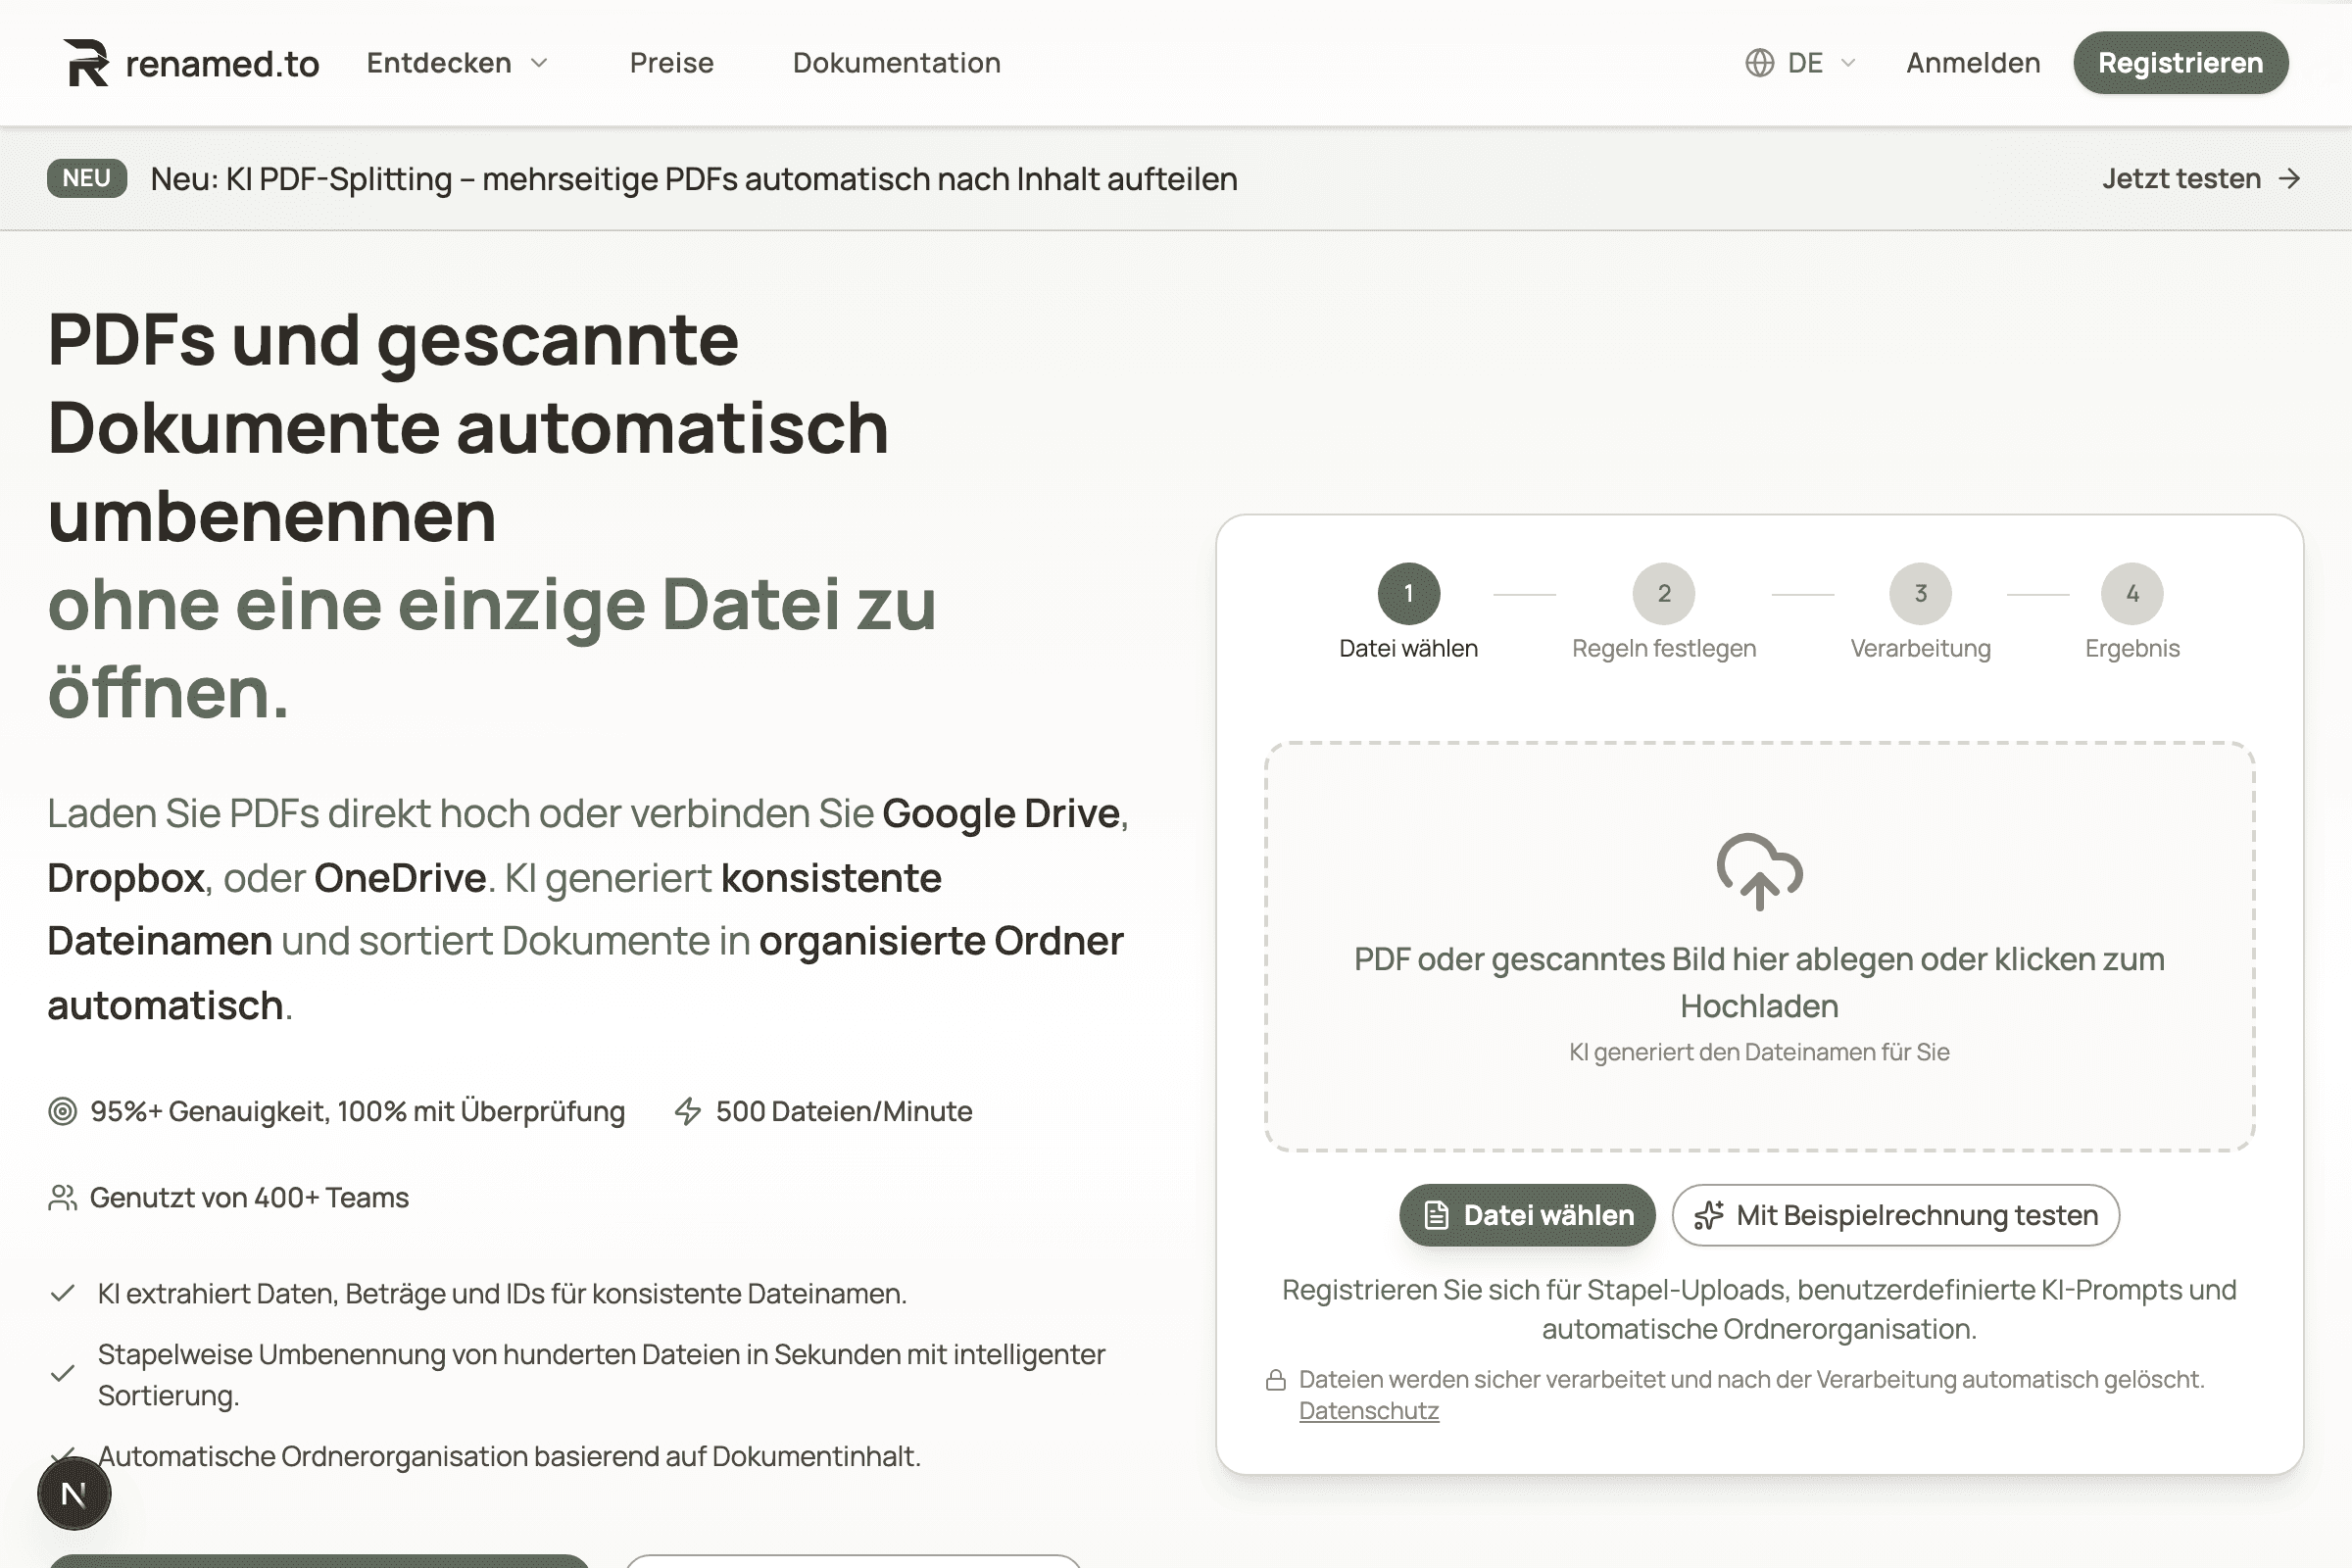The height and width of the screenshot is (1568, 2352).
Task: Click the teams icon near Genutzt von 400+ Teams
Action: 63,1196
